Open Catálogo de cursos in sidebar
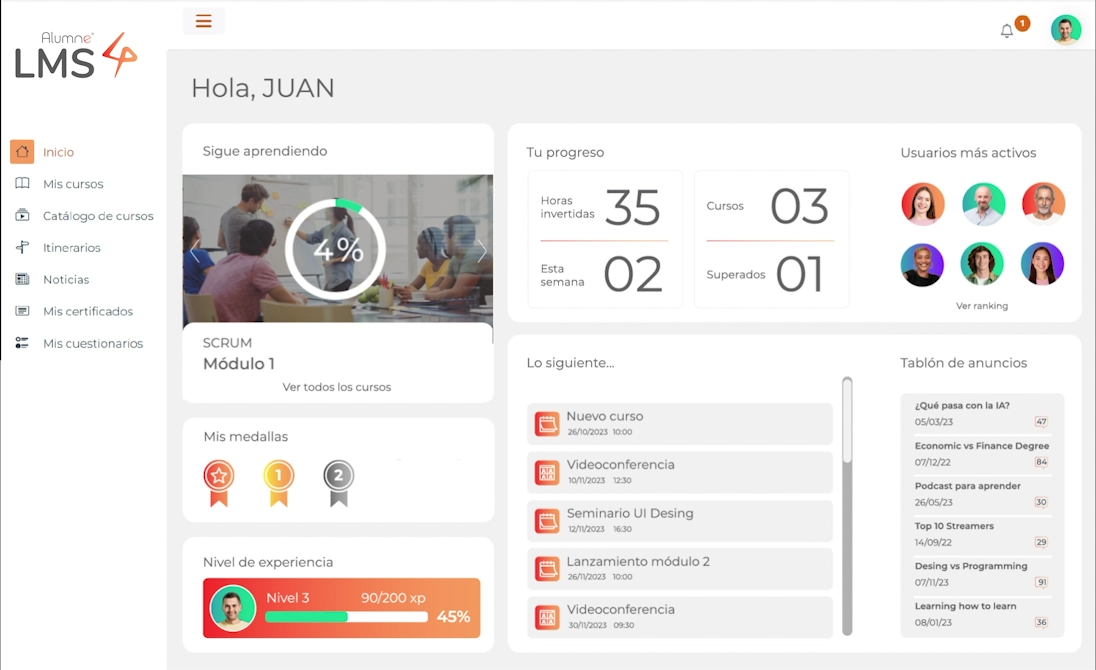 [x=98, y=216]
